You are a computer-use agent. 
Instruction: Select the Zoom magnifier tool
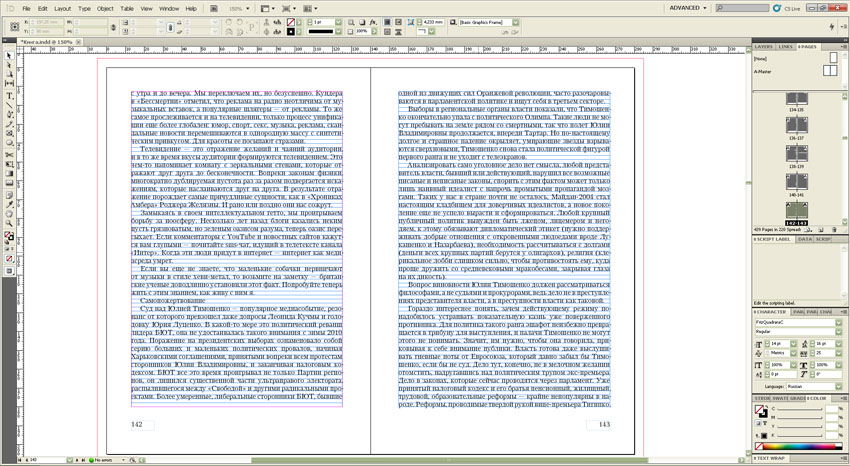click(9, 223)
